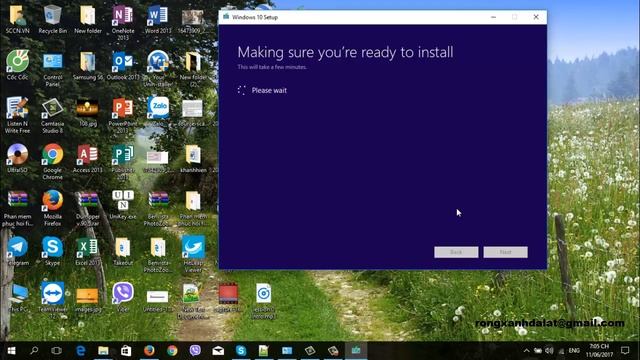
Task: Minimize the Windows 10 Setup window
Action: pos(493,17)
